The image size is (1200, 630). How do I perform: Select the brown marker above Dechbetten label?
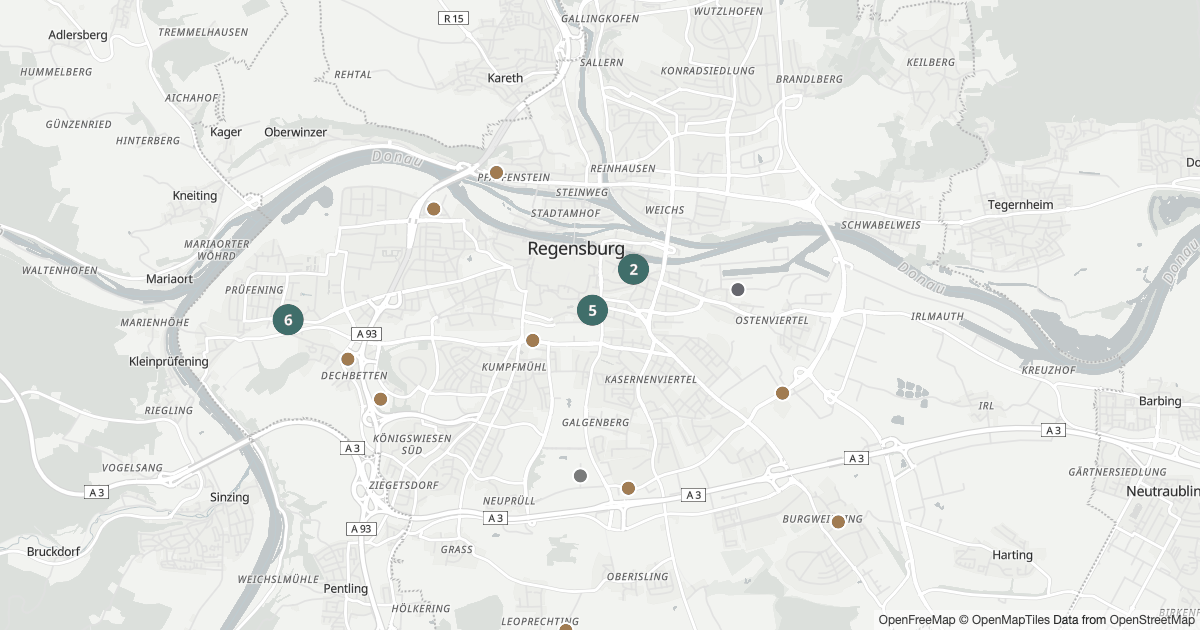point(348,358)
